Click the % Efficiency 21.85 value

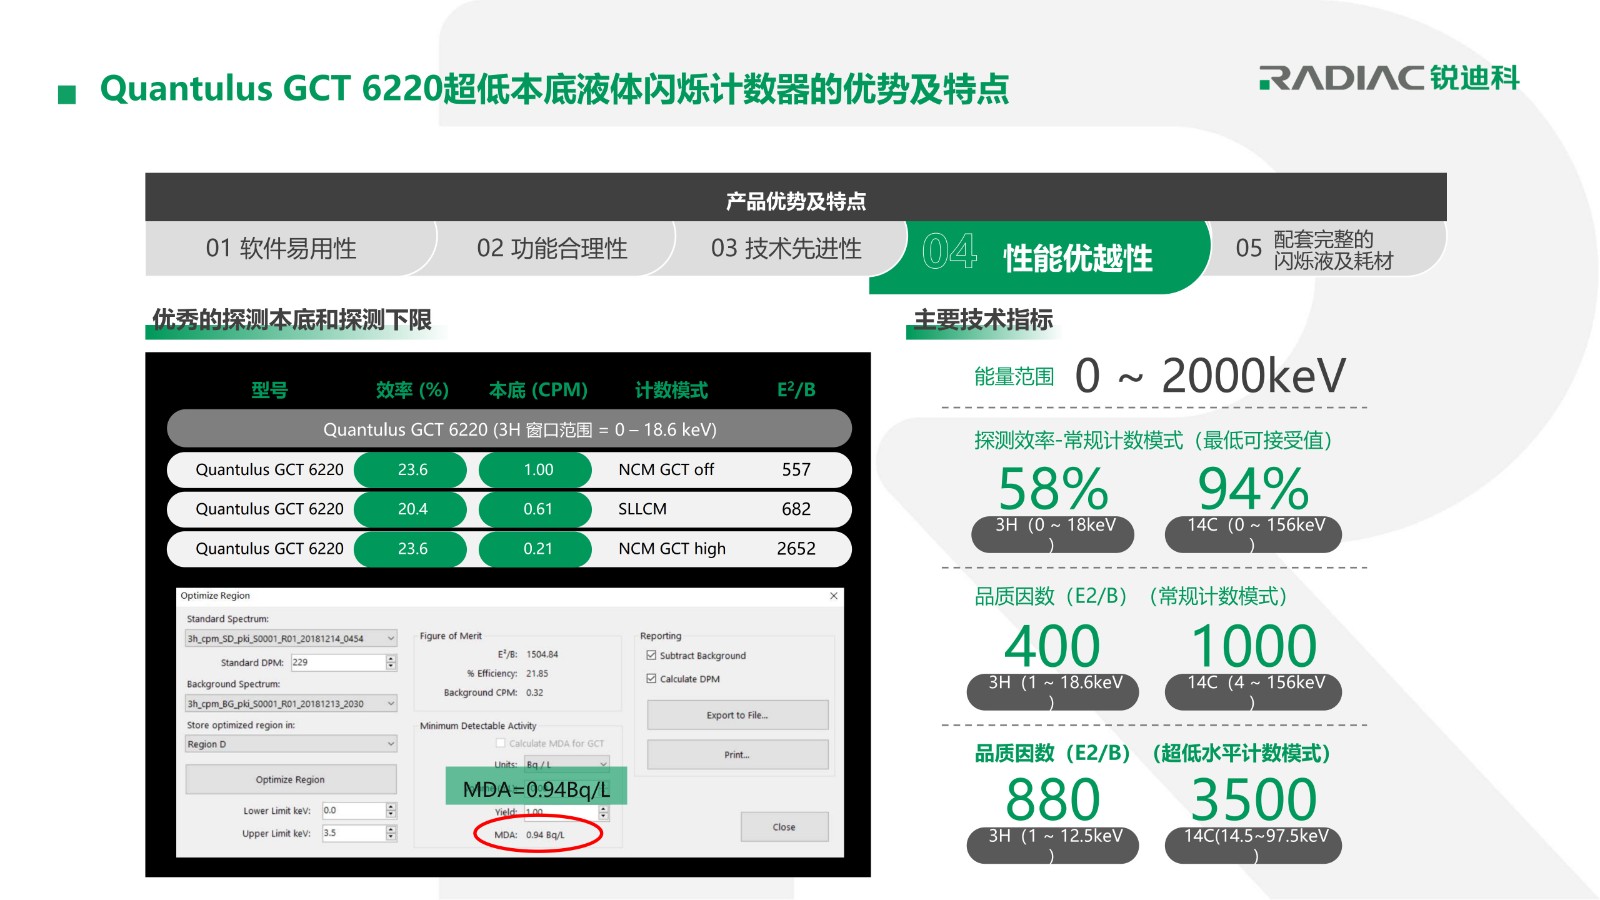pyautogui.click(x=537, y=674)
